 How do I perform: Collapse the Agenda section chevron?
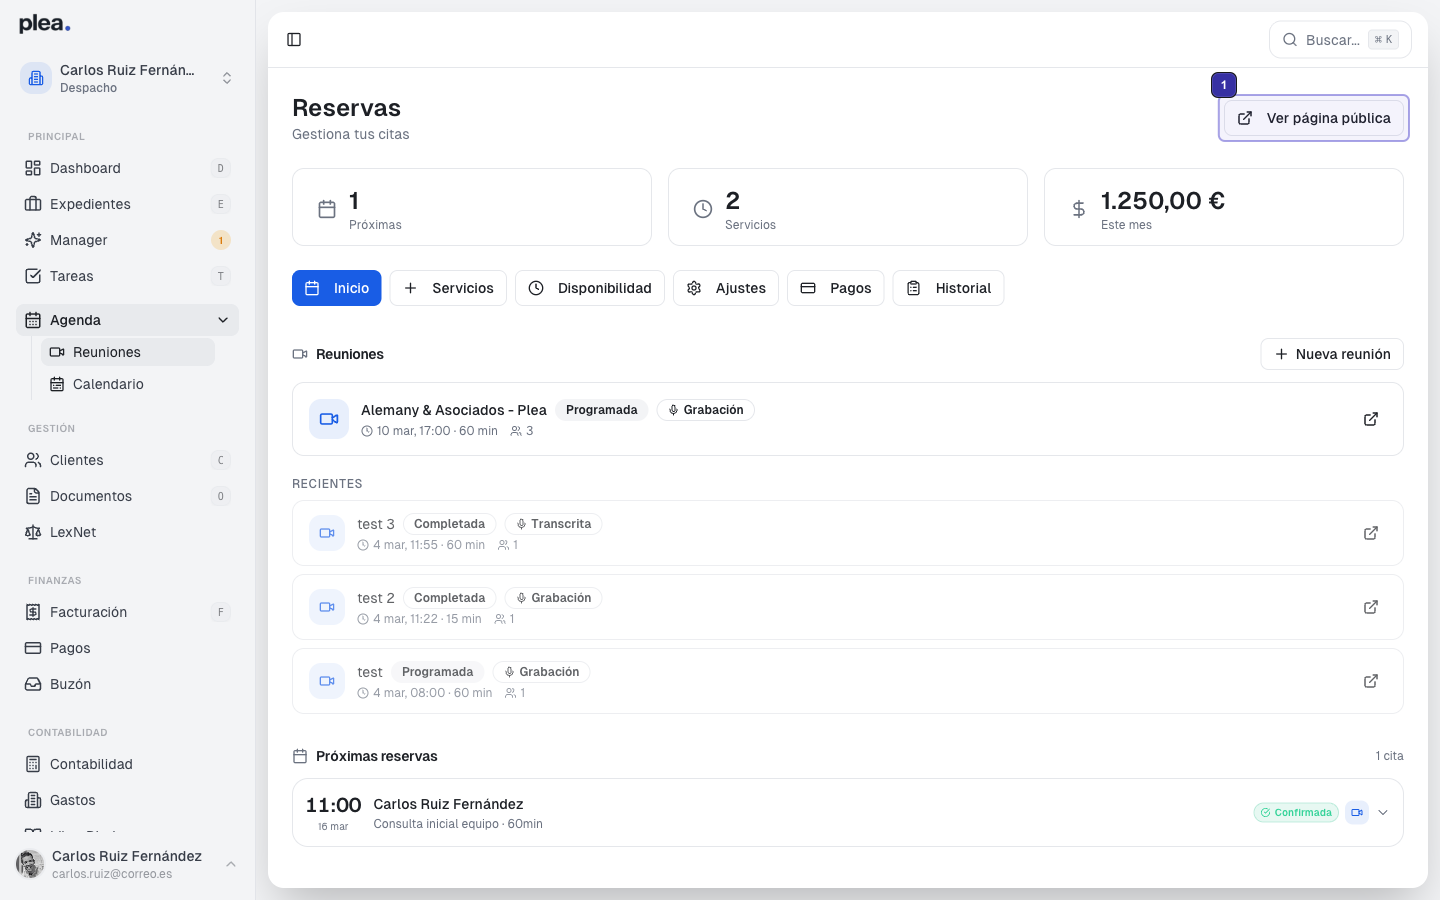(x=223, y=320)
